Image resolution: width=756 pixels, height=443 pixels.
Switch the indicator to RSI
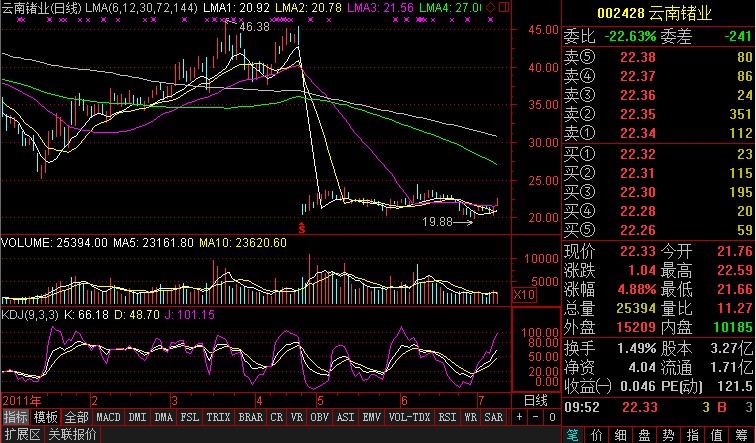click(x=447, y=417)
